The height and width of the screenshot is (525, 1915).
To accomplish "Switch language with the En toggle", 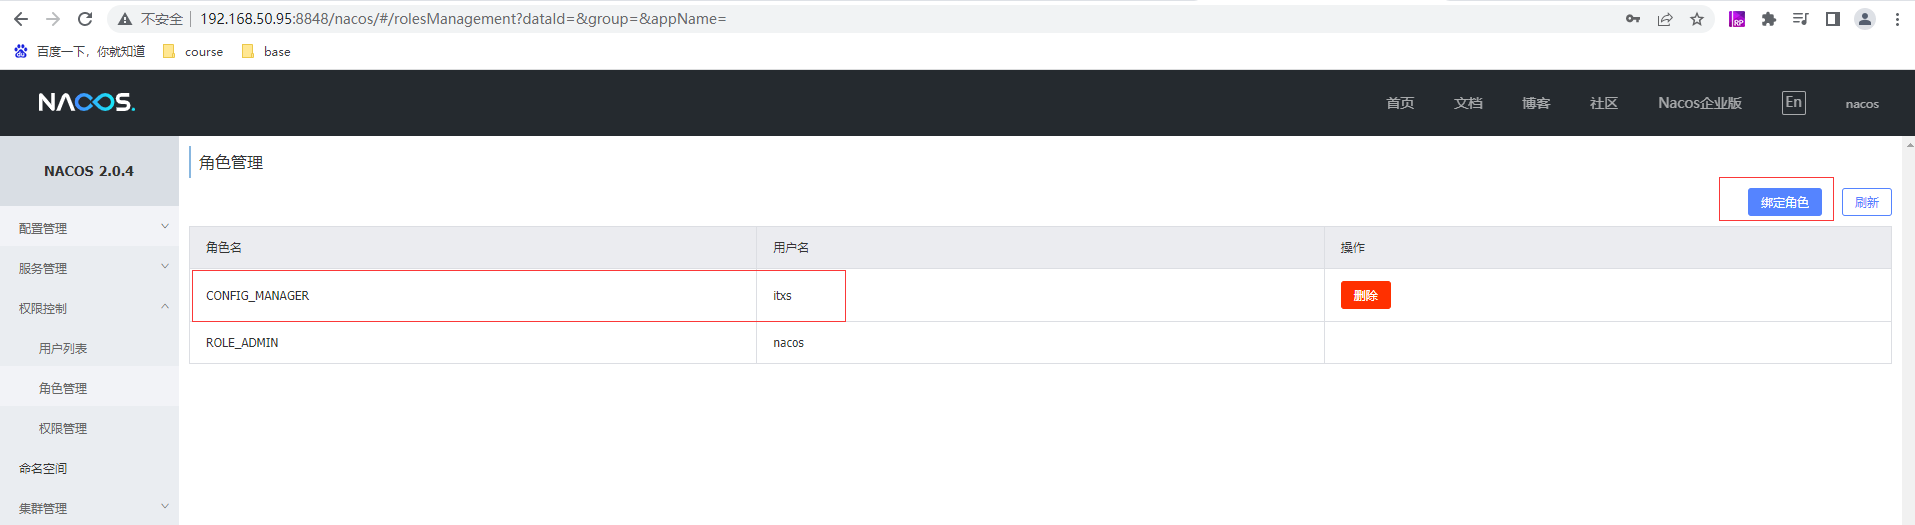I will click(x=1793, y=103).
